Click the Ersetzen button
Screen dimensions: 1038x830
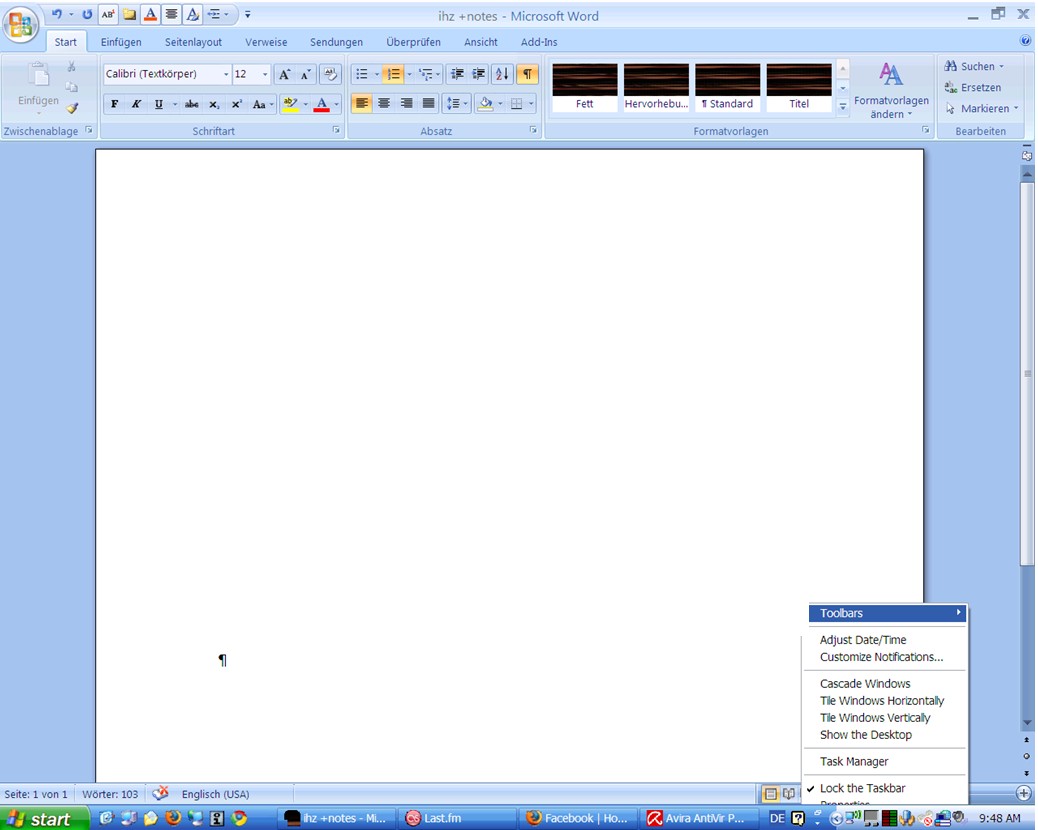point(973,87)
